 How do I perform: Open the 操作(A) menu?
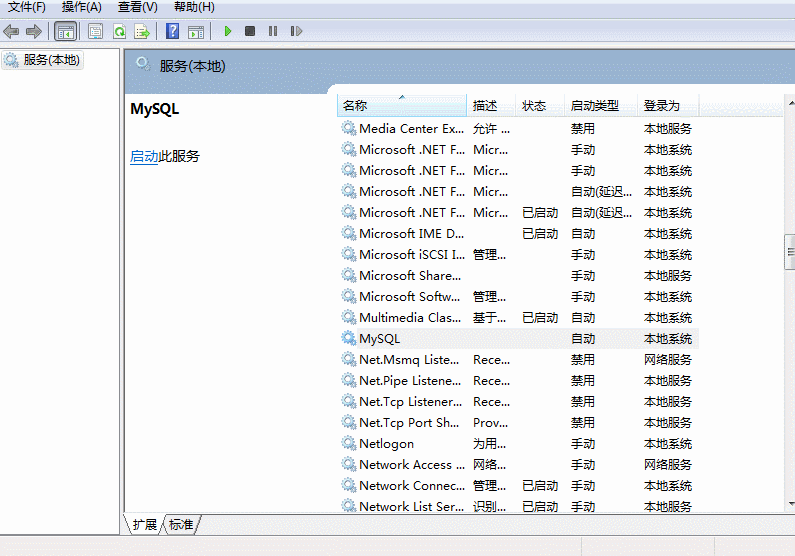(x=82, y=7)
